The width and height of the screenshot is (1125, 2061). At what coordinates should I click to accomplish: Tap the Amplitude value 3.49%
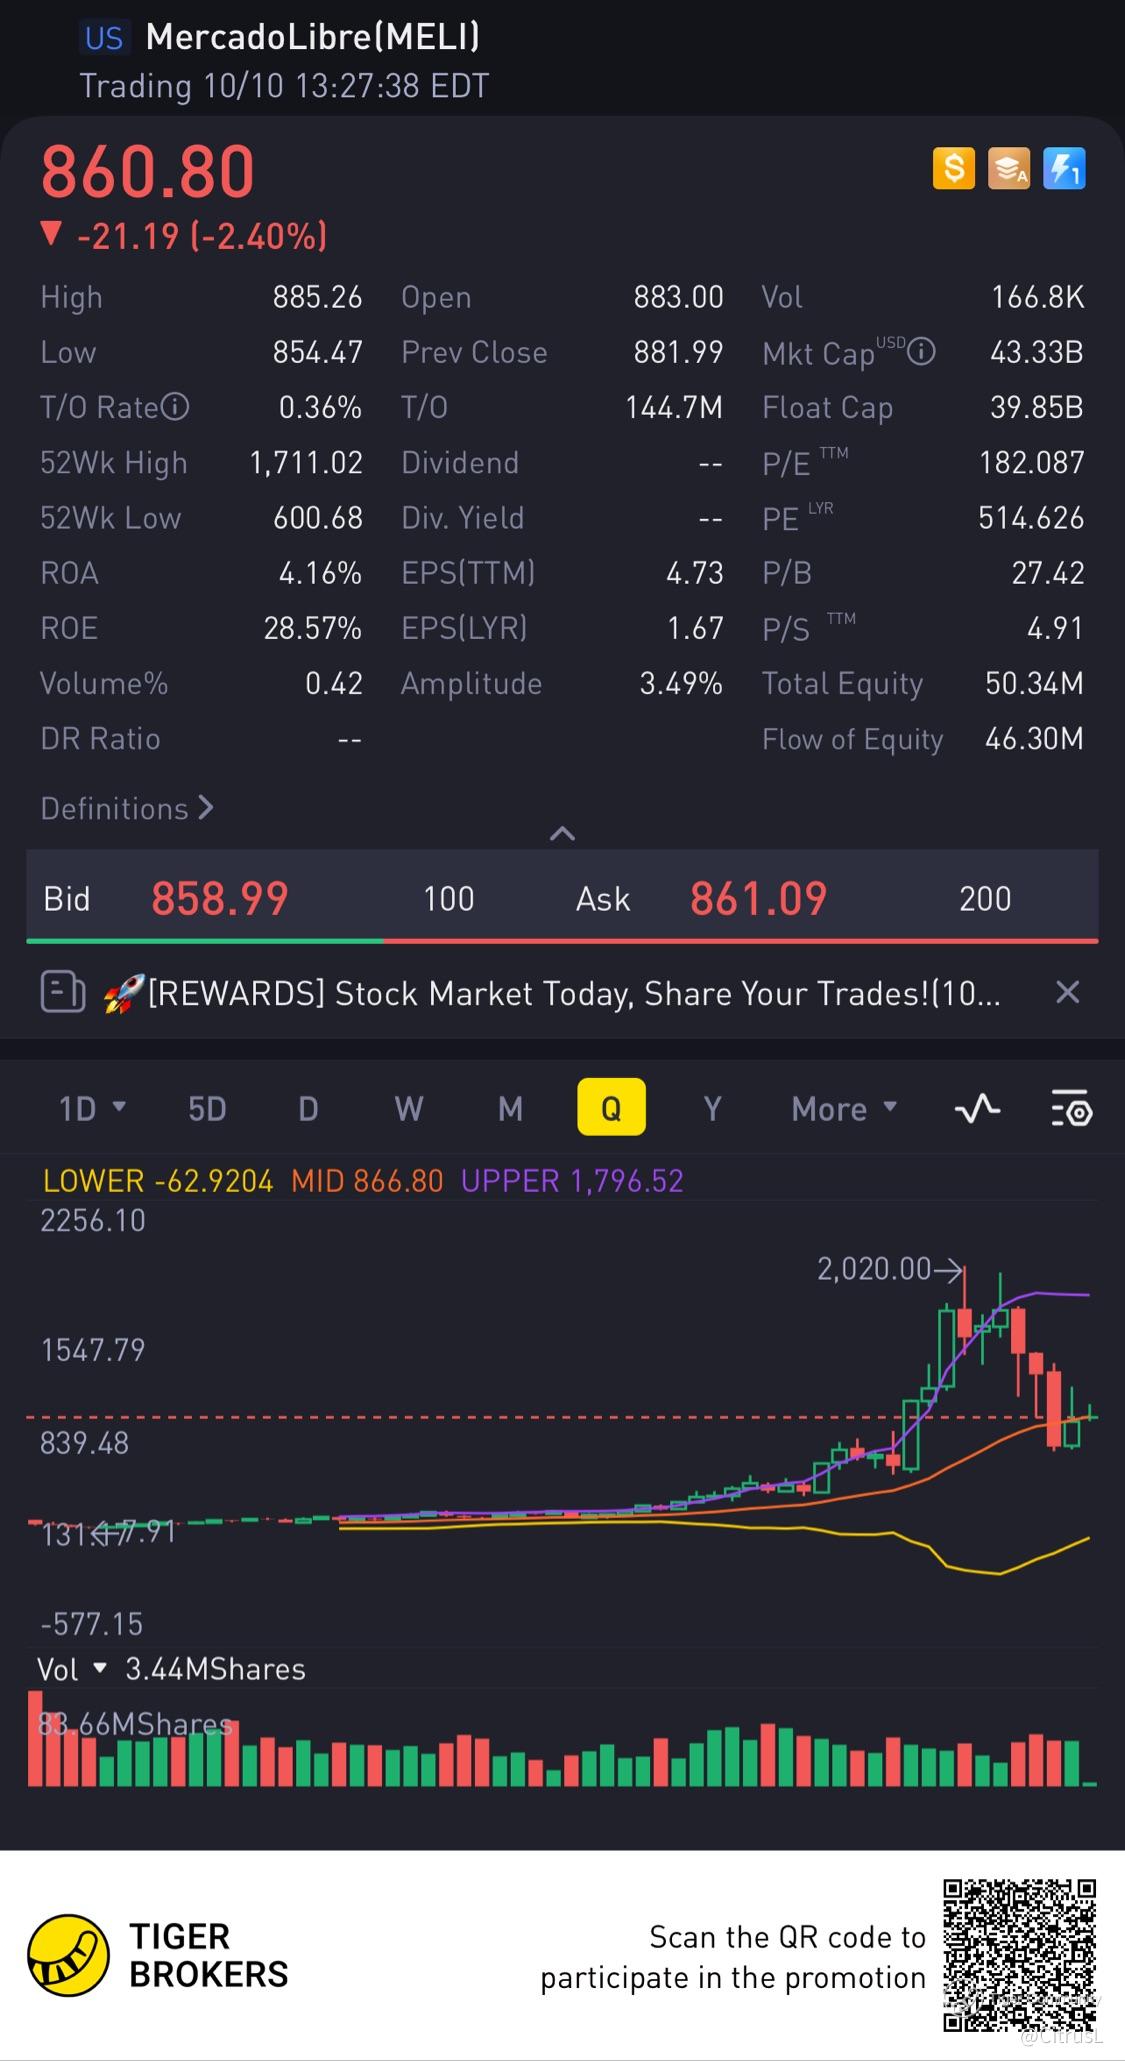pos(681,683)
